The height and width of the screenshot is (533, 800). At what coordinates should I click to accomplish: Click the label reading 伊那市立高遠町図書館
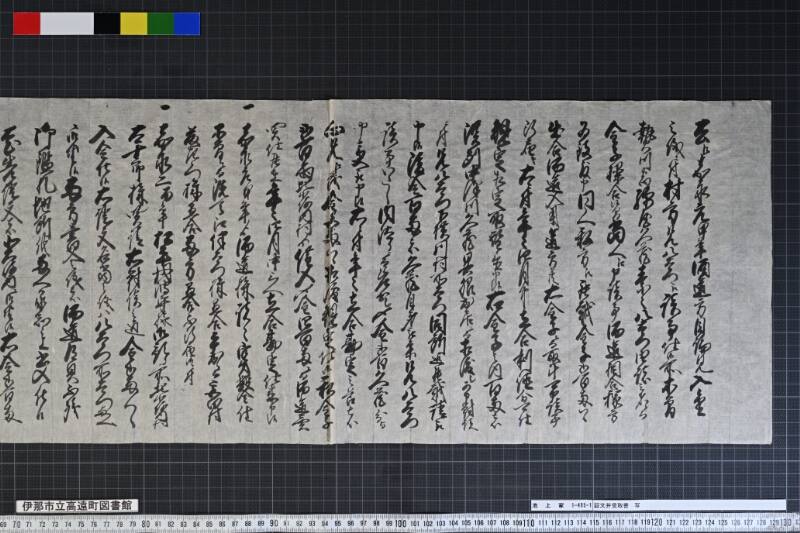point(77,505)
